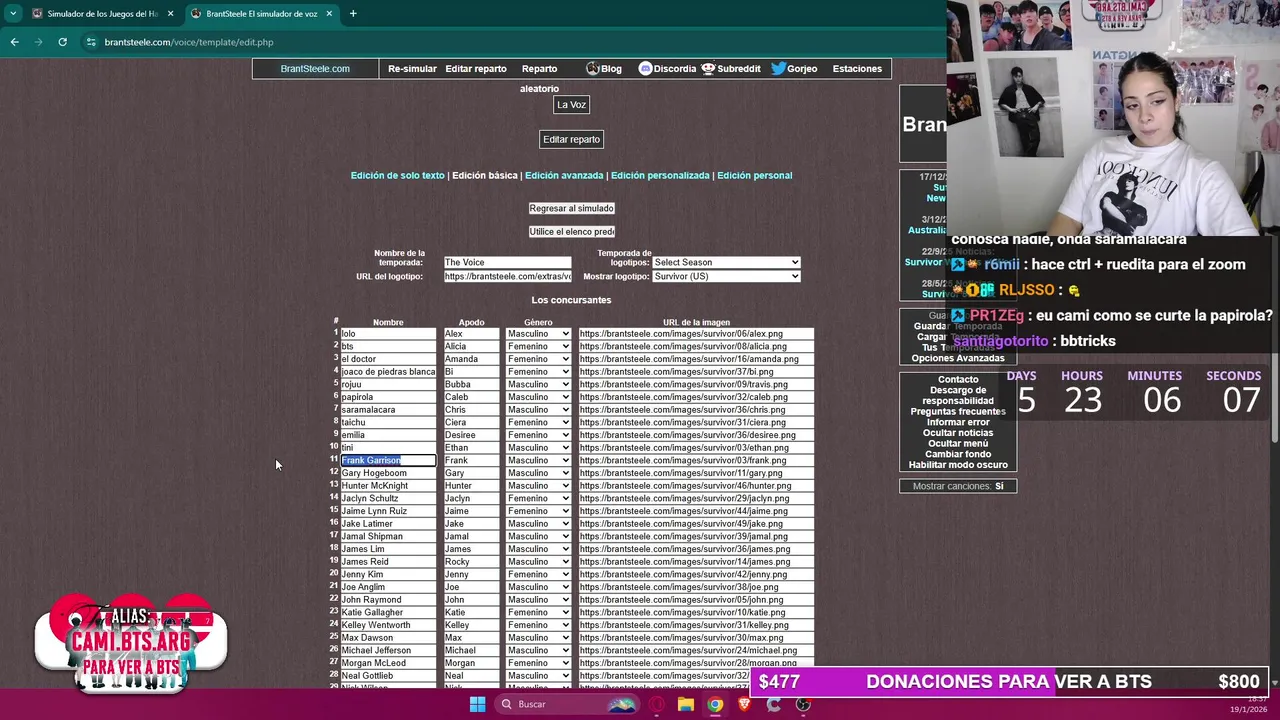The width and height of the screenshot is (1280, 720).
Task: Enable Habilitar modo oscuro in the sidebar
Action: pos(958,465)
